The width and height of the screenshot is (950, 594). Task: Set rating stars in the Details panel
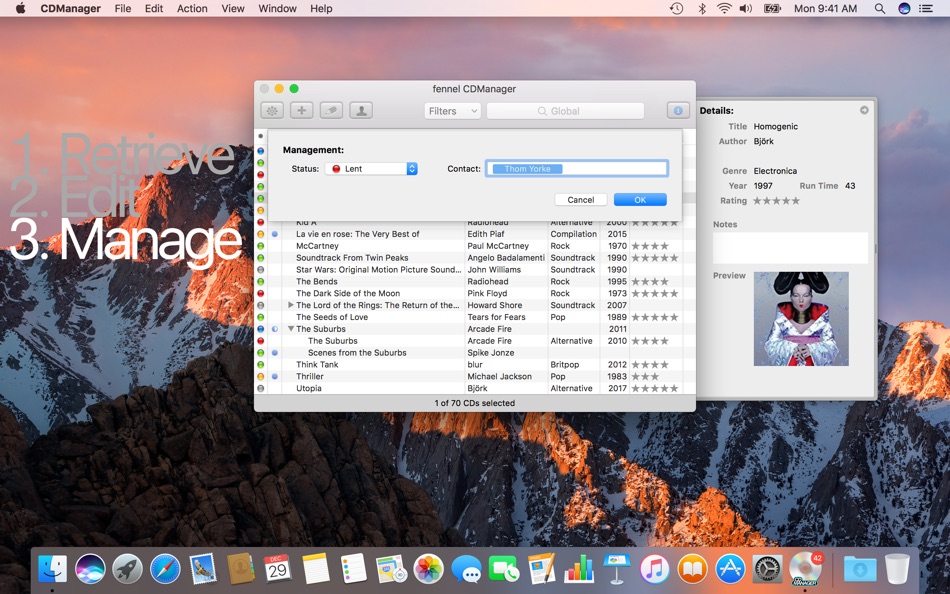[776, 201]
